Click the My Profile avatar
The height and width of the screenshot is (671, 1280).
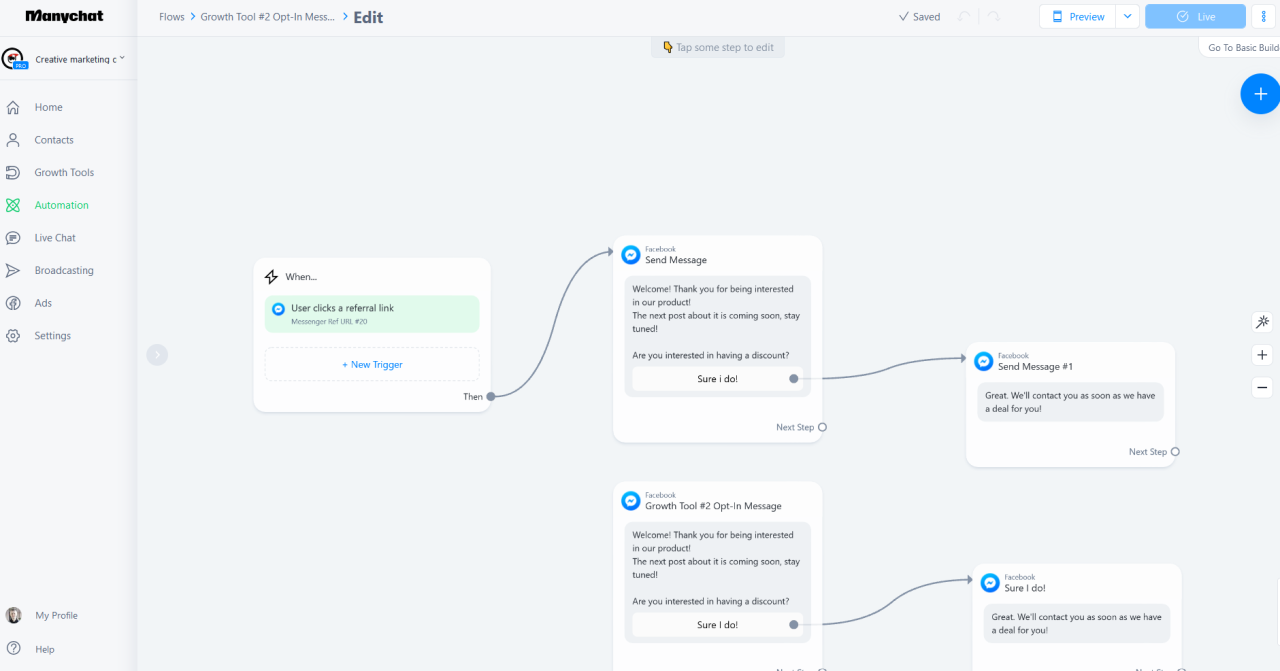(x=13, y=615)
